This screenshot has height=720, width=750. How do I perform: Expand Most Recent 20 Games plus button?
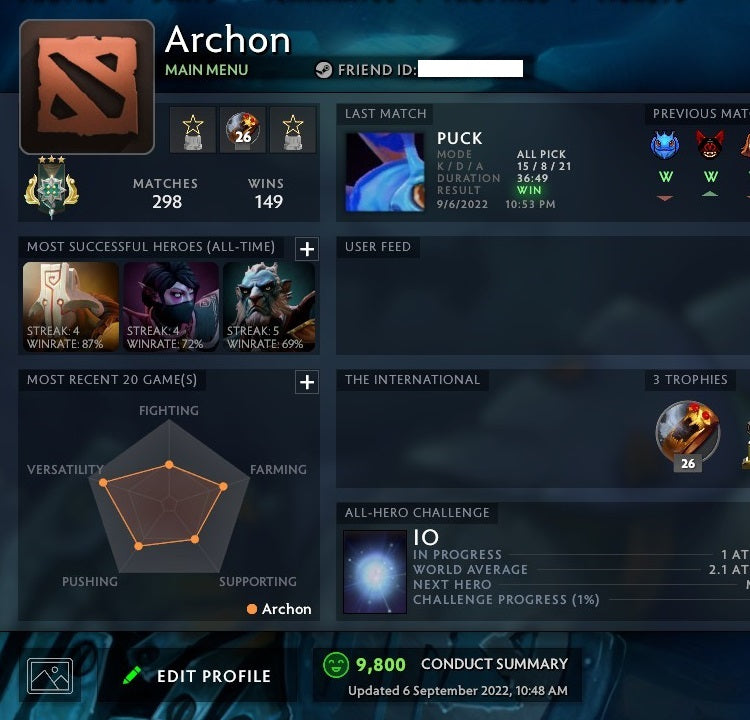pos(307,382)
